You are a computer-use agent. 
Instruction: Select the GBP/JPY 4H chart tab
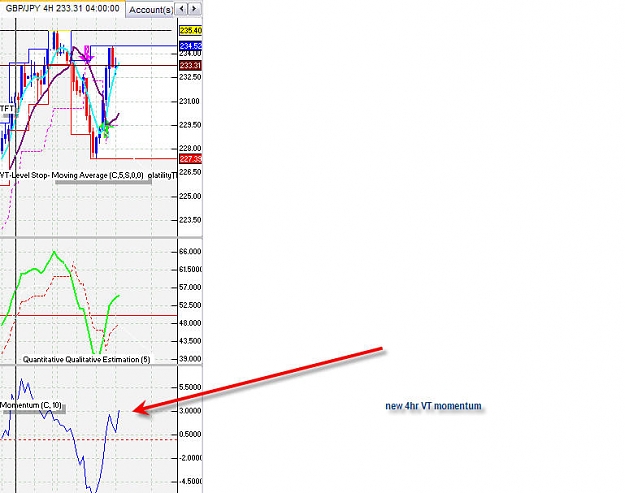(62, 8)
